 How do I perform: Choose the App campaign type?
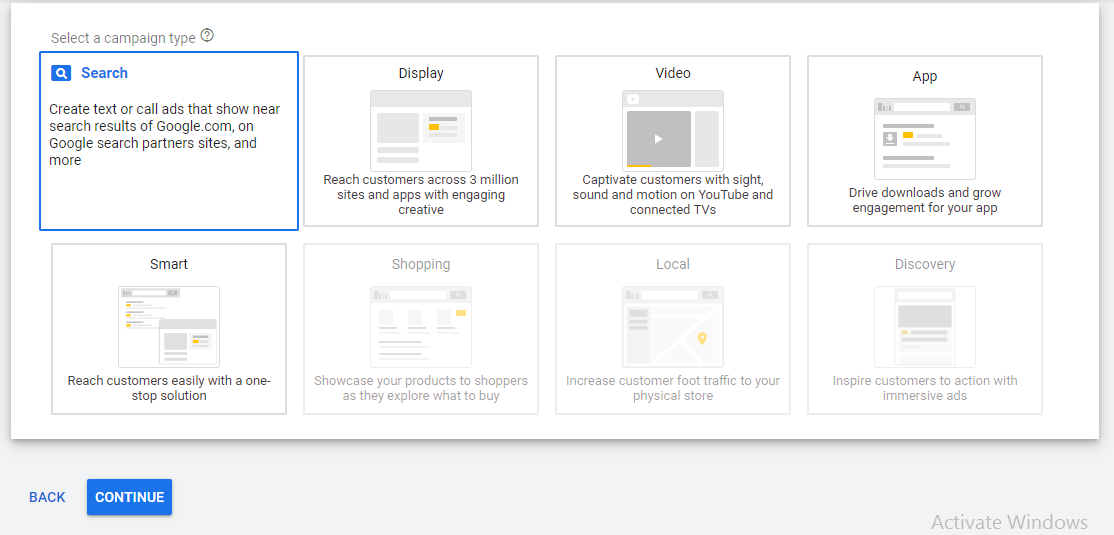pos(925,141)
